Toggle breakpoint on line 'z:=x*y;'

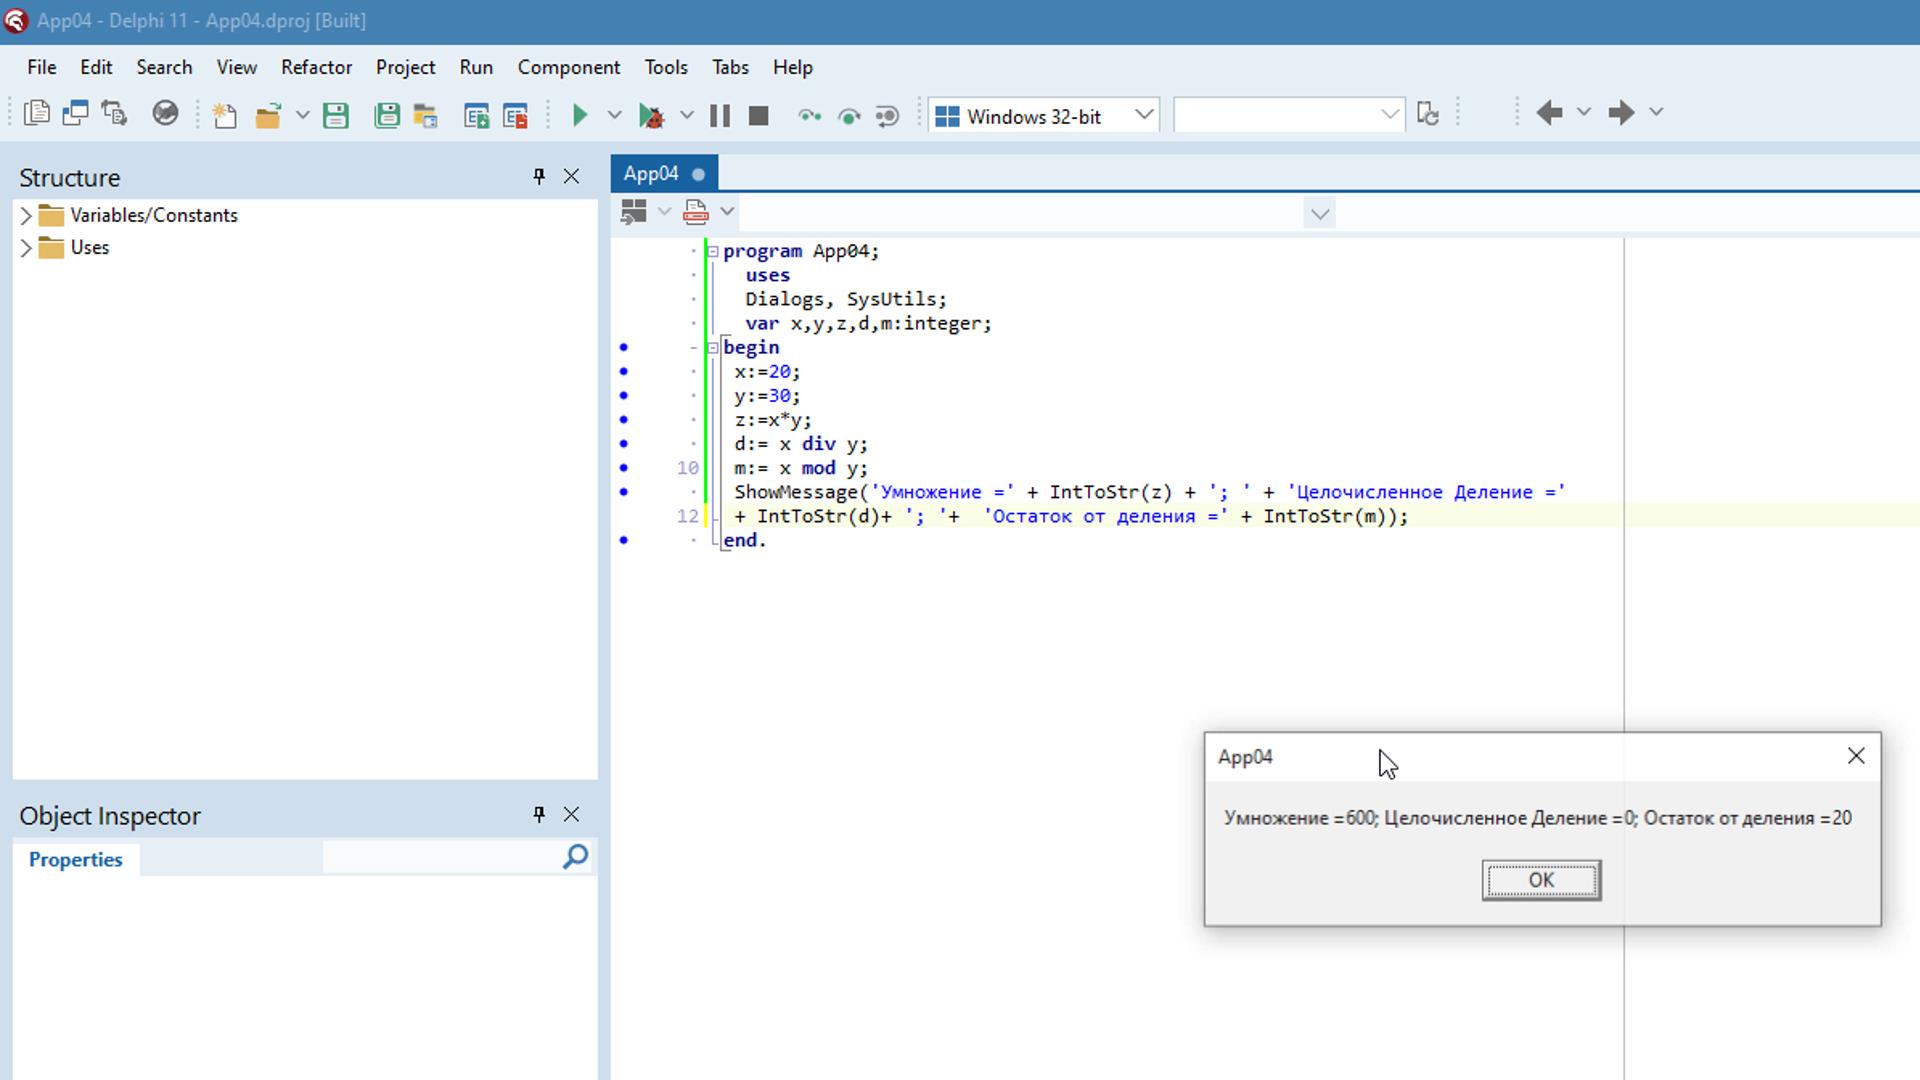click(x=624, y=420)
